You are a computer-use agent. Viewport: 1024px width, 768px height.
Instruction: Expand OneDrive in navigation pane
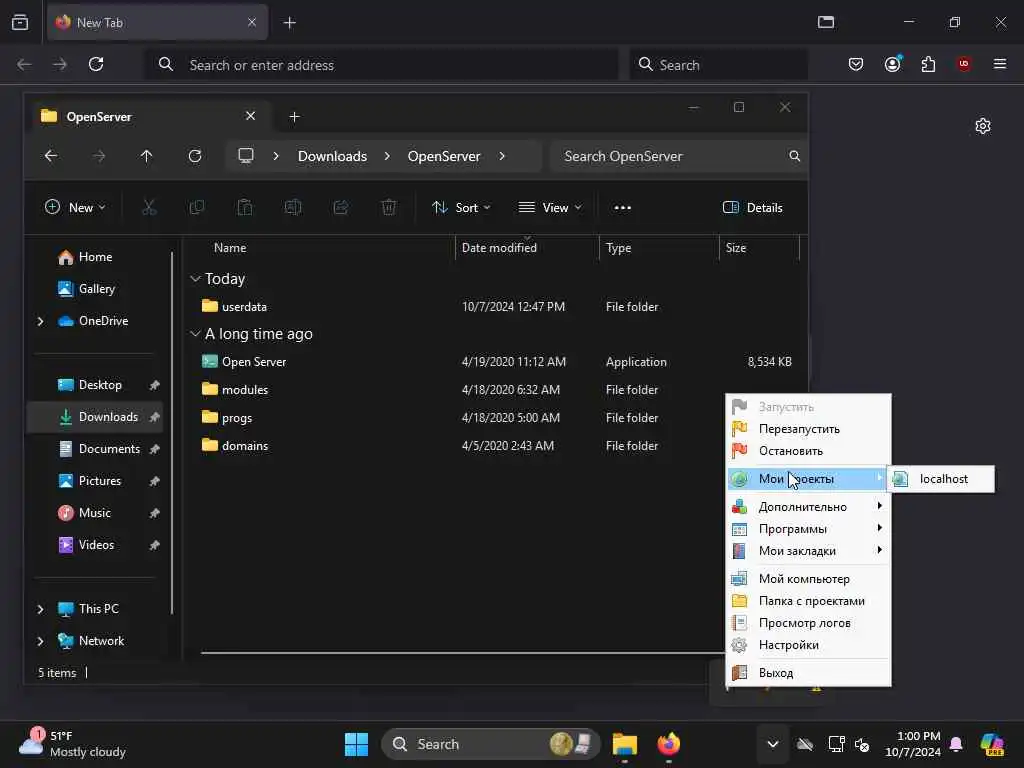(40, 321)
